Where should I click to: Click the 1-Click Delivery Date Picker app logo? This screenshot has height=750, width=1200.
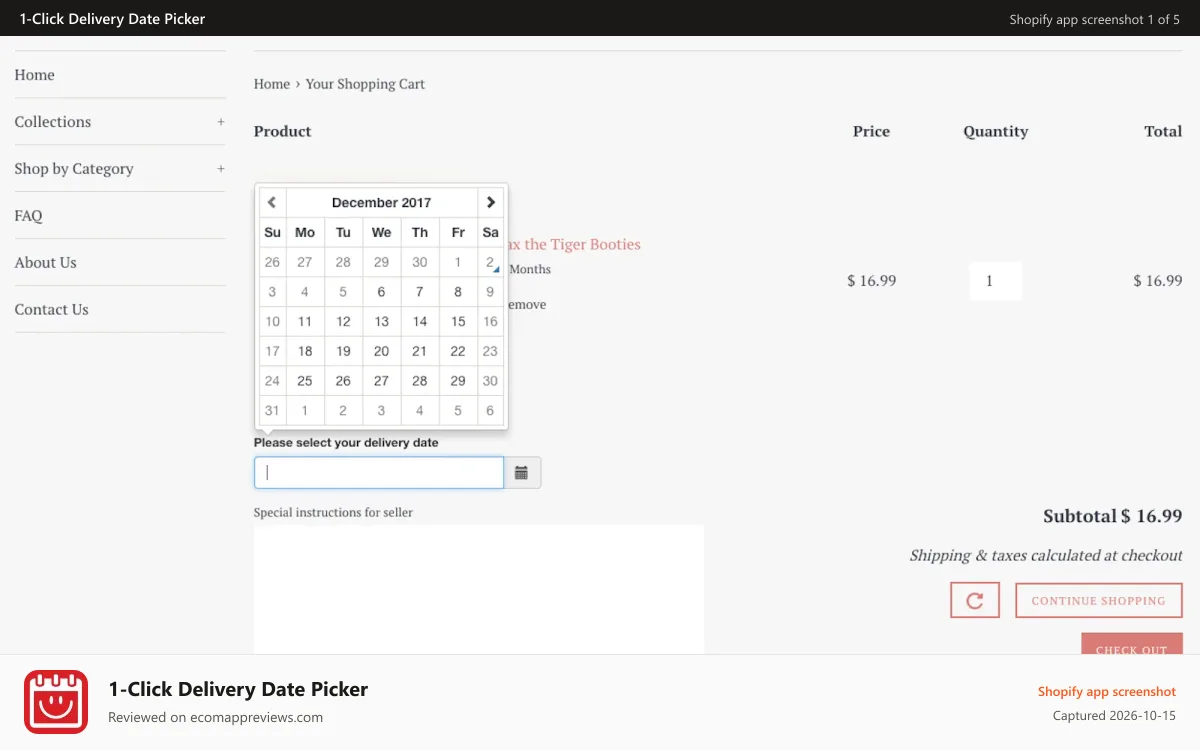click(x=56, y=702)
